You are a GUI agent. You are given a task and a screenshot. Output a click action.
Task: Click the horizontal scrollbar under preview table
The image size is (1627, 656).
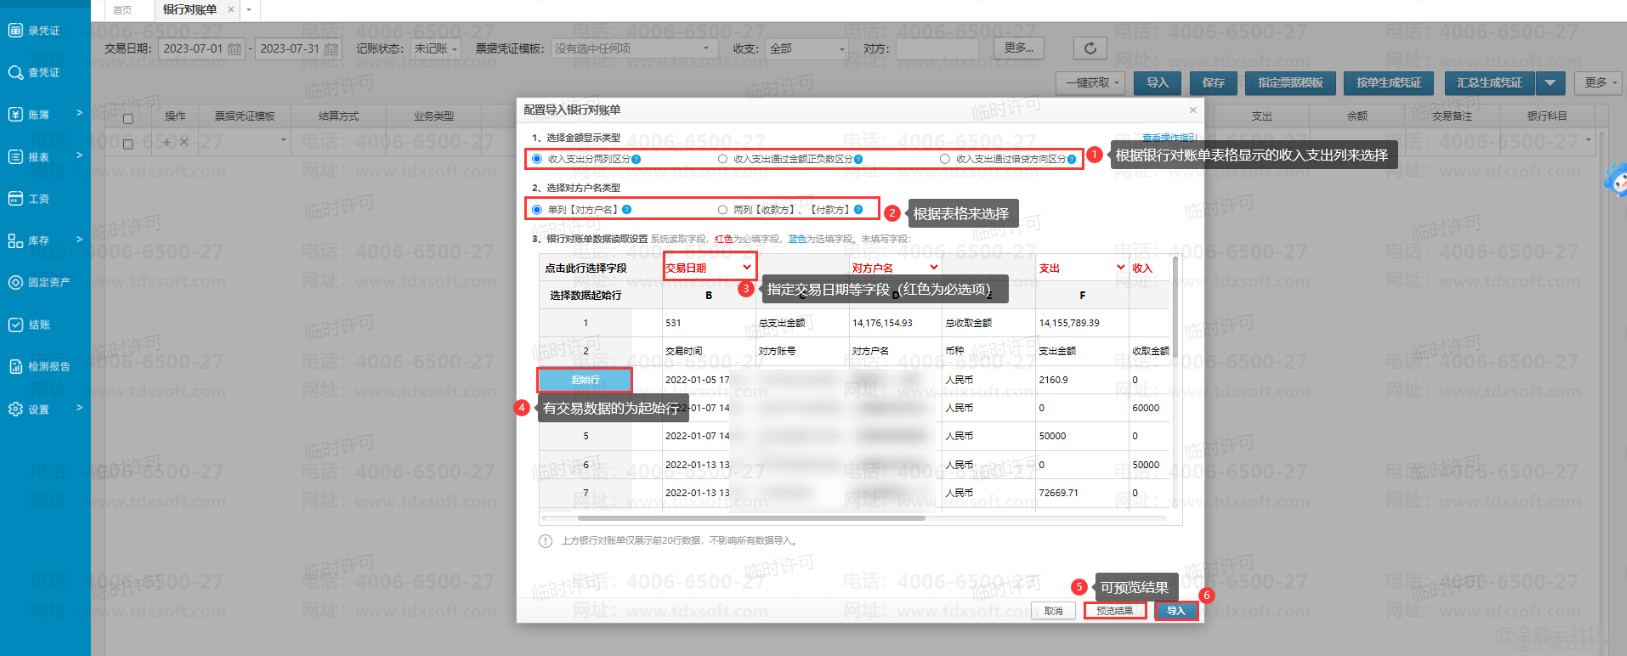750,519
